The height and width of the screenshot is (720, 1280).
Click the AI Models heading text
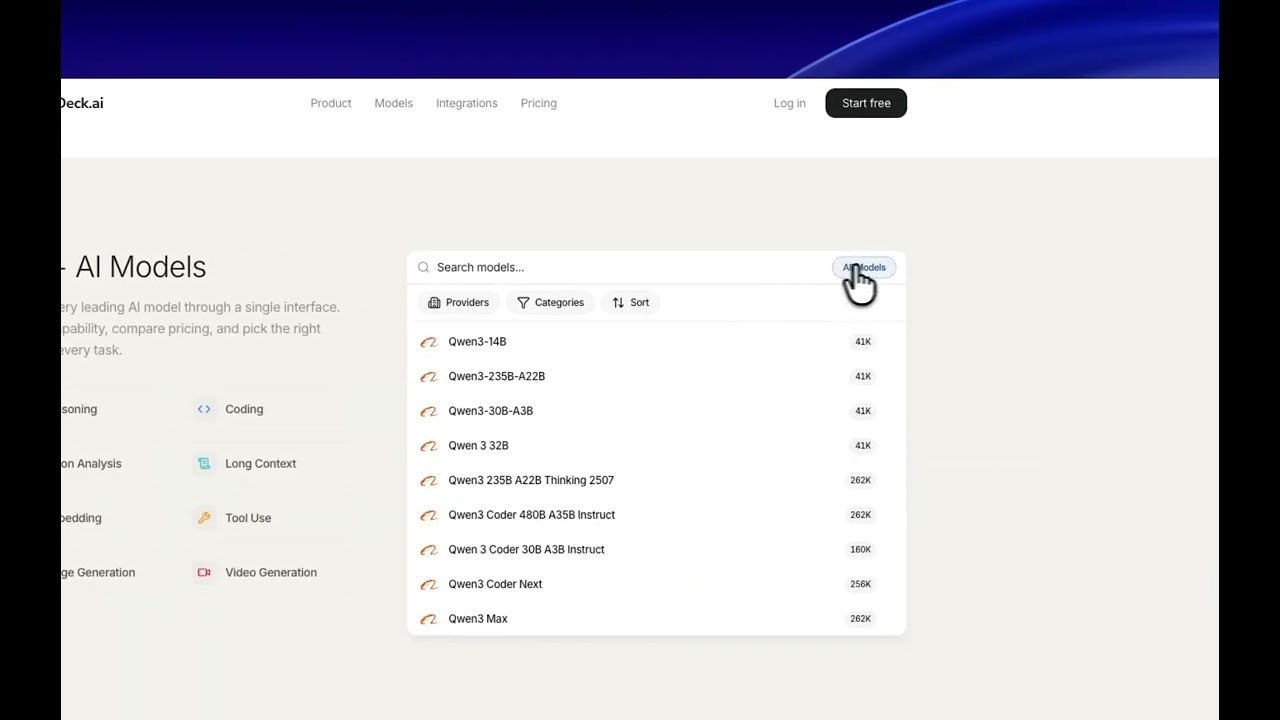pyautogui.click(x=141, y=267)
